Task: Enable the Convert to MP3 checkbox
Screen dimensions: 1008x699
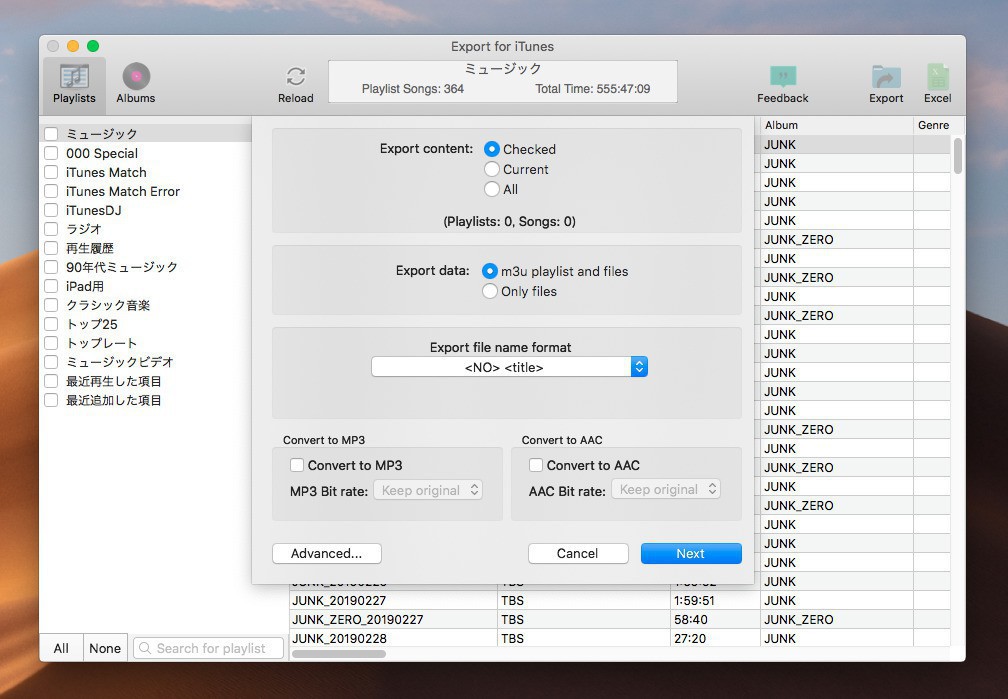Action: pos(297,465)
